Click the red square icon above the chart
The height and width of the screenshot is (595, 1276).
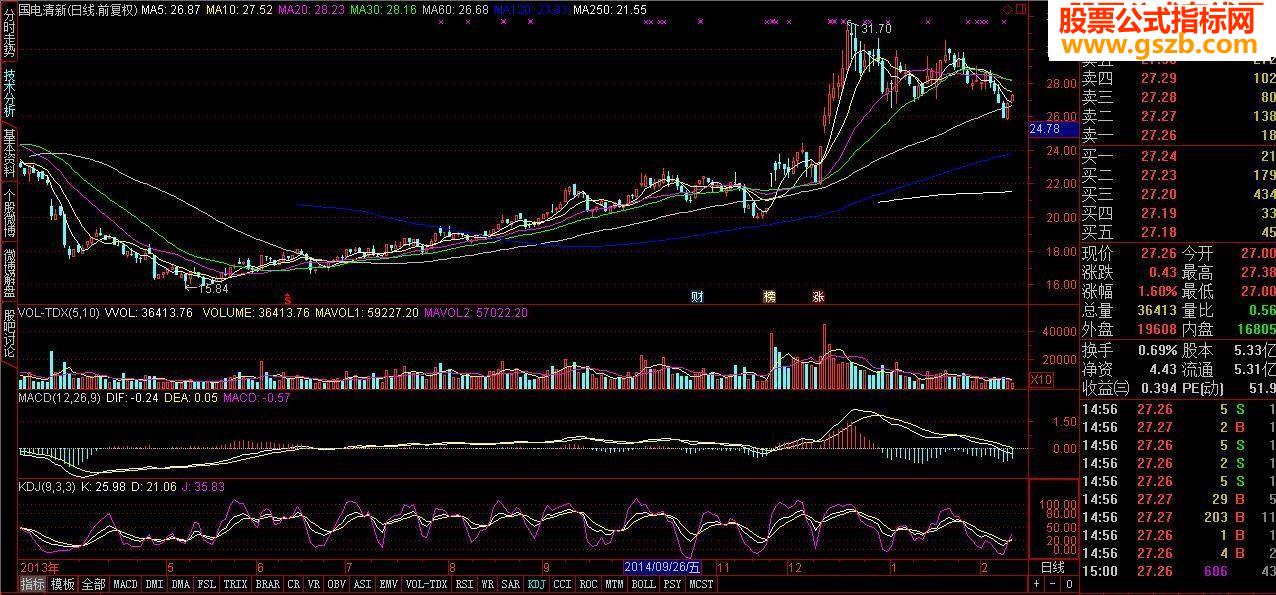(1022, 8)
